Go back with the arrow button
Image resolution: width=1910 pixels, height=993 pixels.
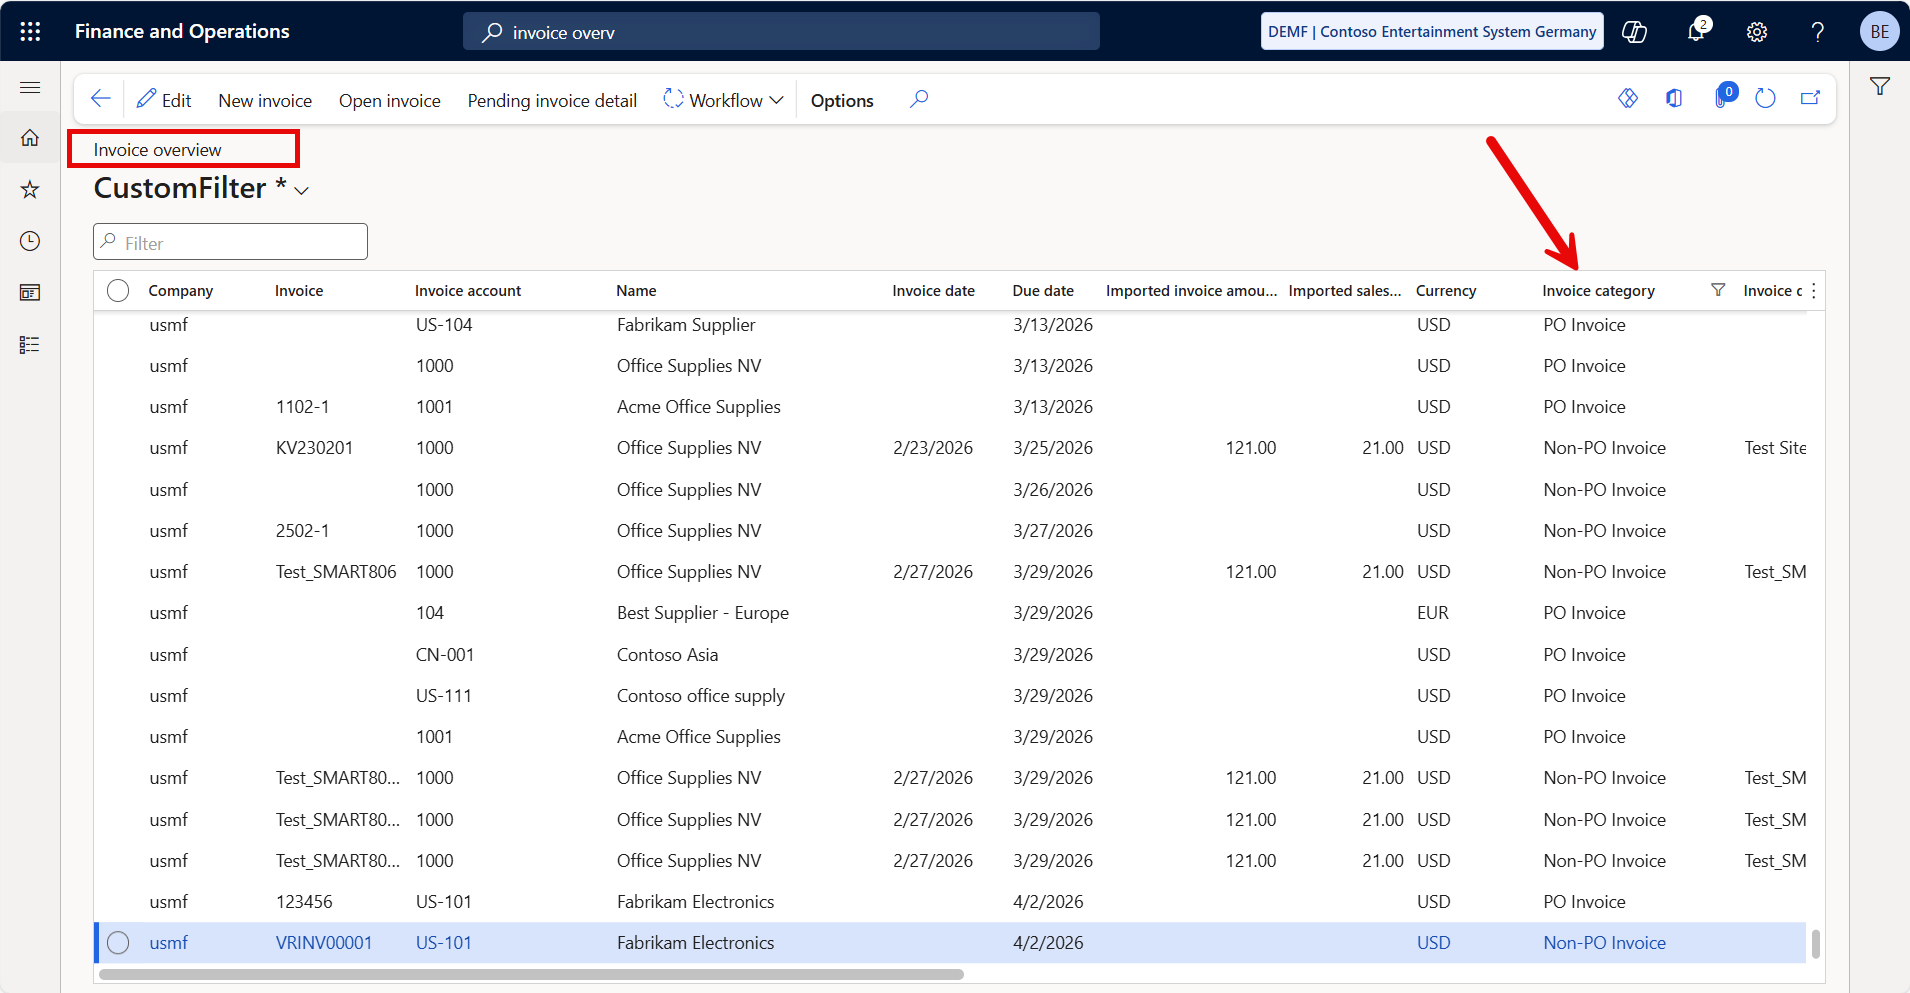(100, 99)
